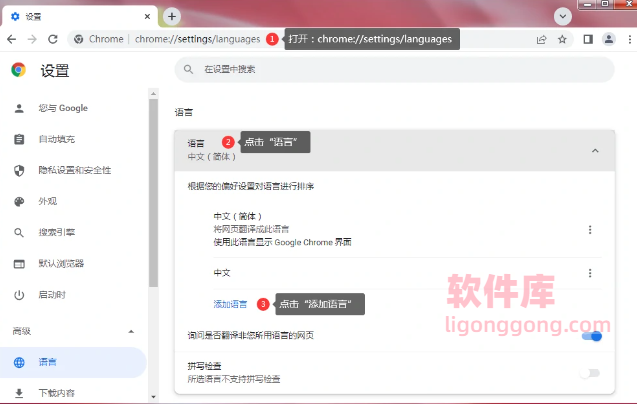This screenshot has width=637, height=404.
Task: Click the download icon beside 下载内容
Action: pyautogui.click(x=19, y=393)
